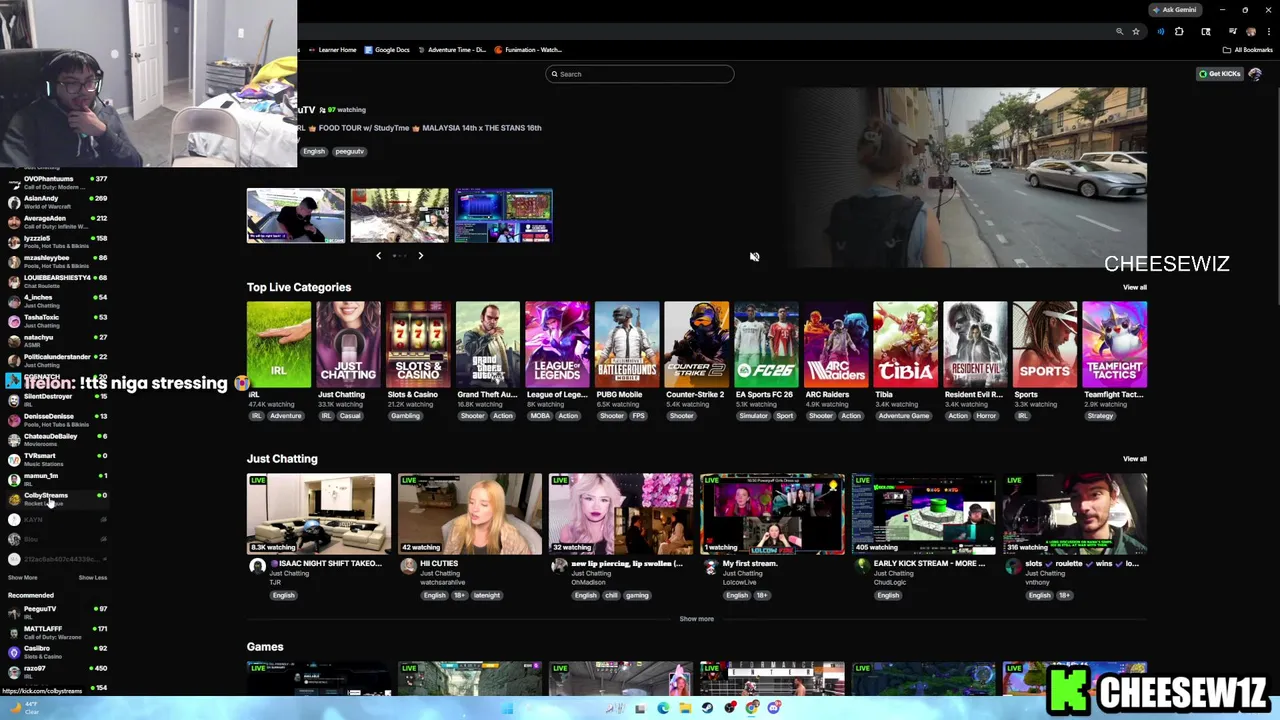Open AsianAndy channel in sidebar
The width and height of the screenshot is (1280, 720).
pyautogui.click(x=57, y=203)
